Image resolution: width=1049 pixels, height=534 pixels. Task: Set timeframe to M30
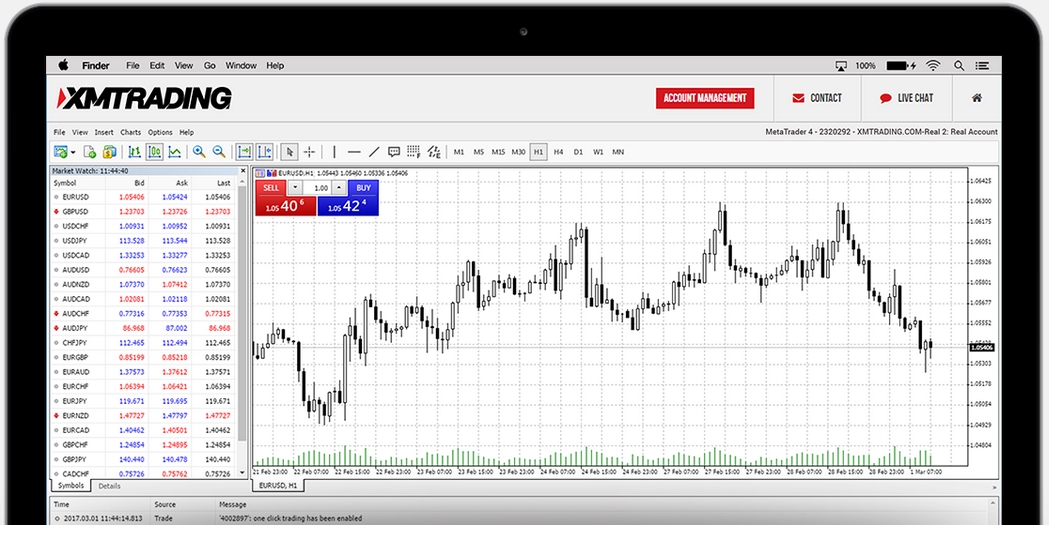tap(518, 152)
